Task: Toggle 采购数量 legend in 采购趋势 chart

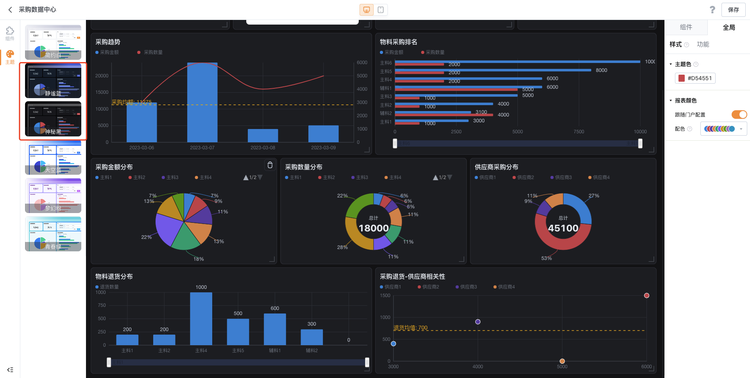Action: pyautogui.click(x=150, y=52)
